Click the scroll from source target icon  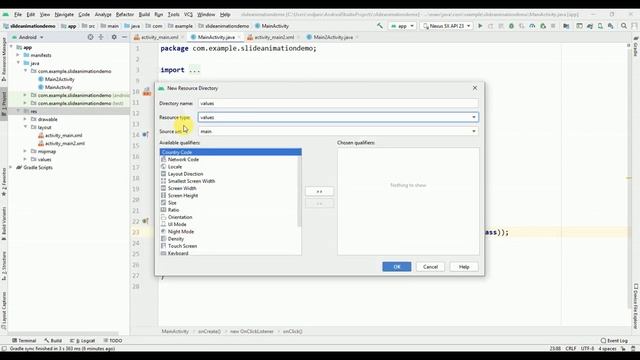(90, 37)
